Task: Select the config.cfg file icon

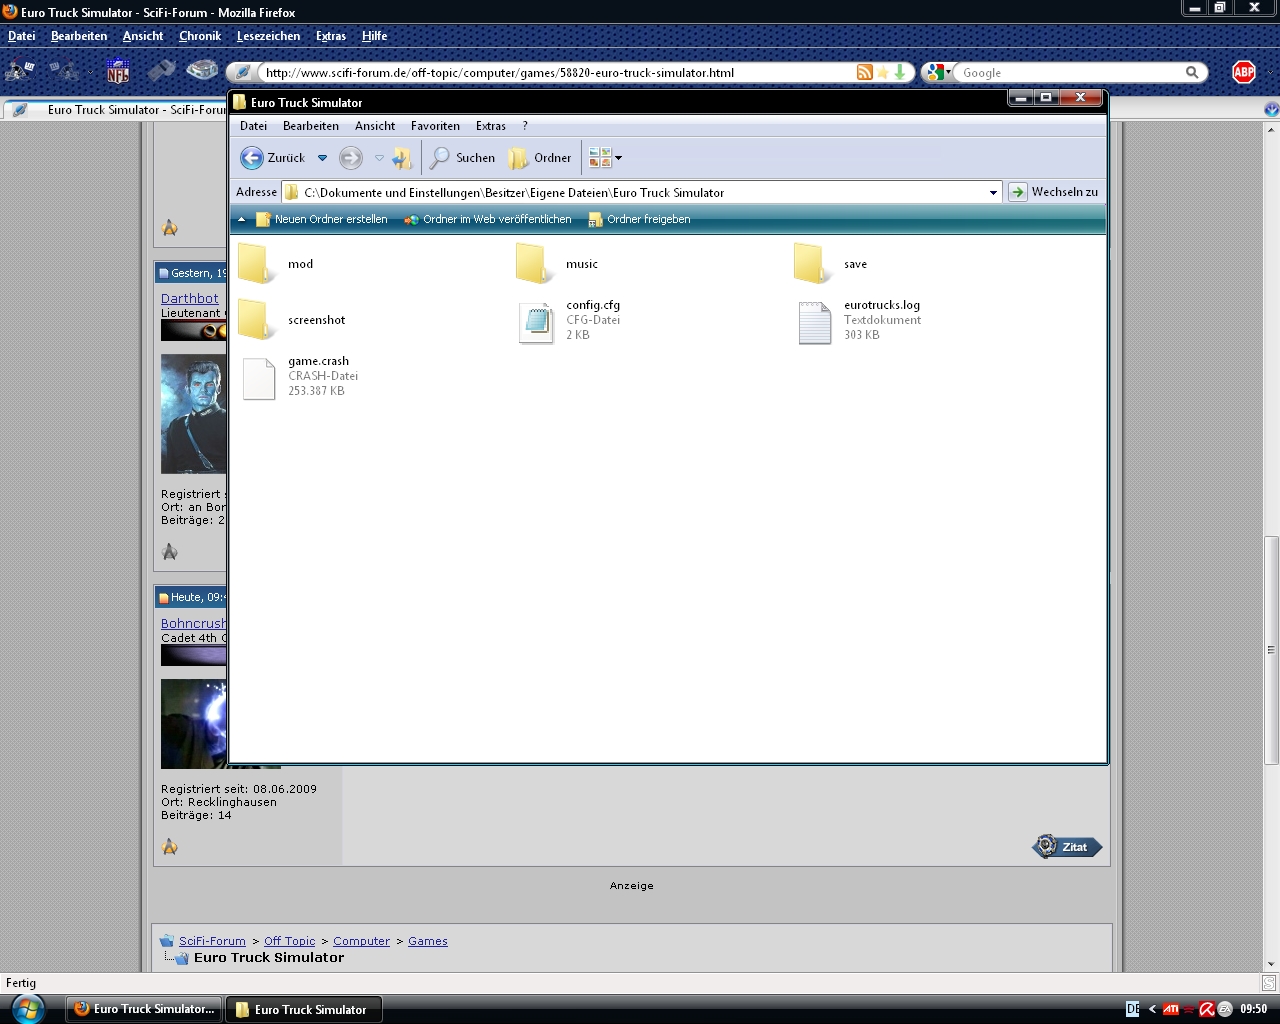Action: [x=536, y=322]
